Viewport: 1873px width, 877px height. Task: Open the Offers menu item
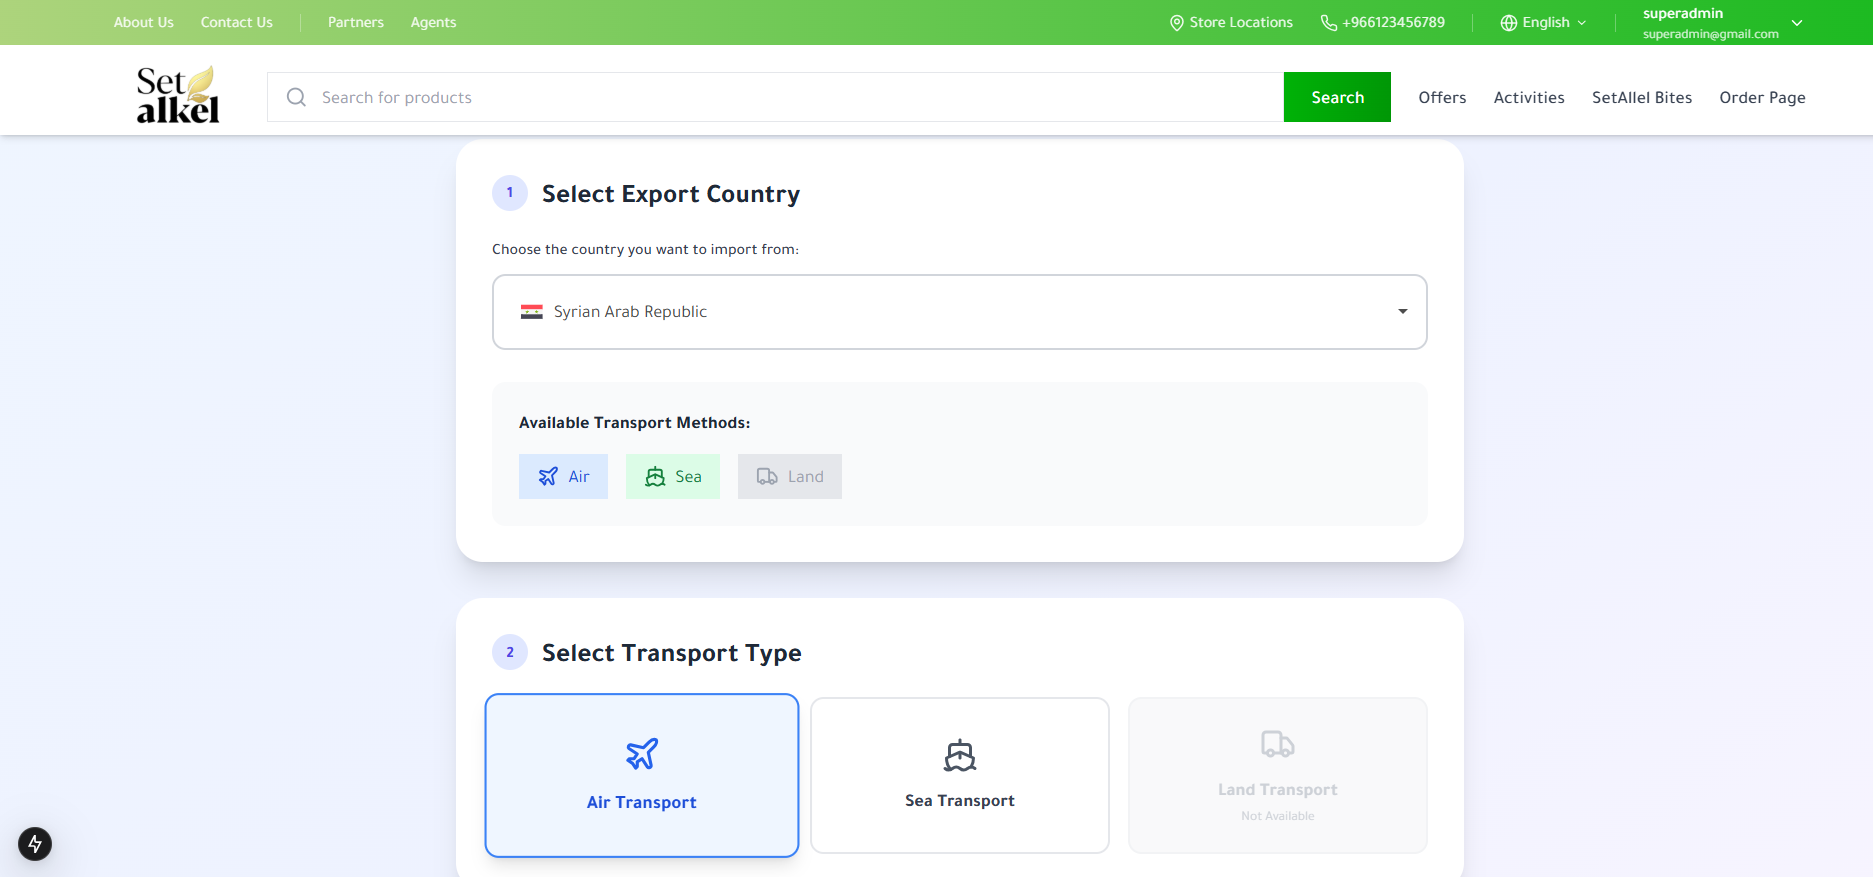1442,97
